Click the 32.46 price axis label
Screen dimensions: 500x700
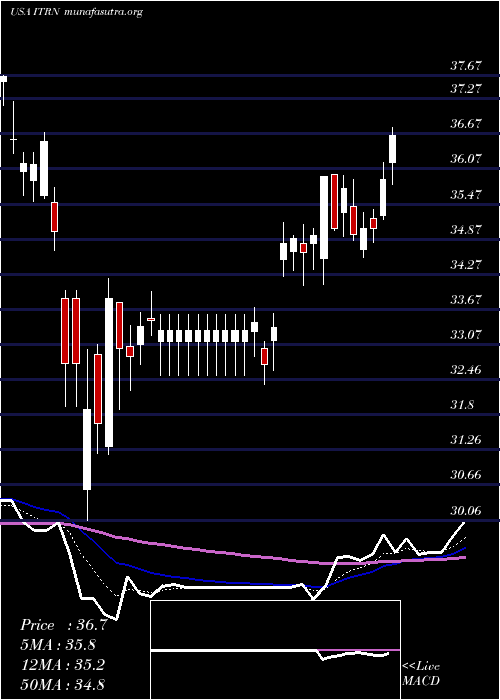point(466,370)
